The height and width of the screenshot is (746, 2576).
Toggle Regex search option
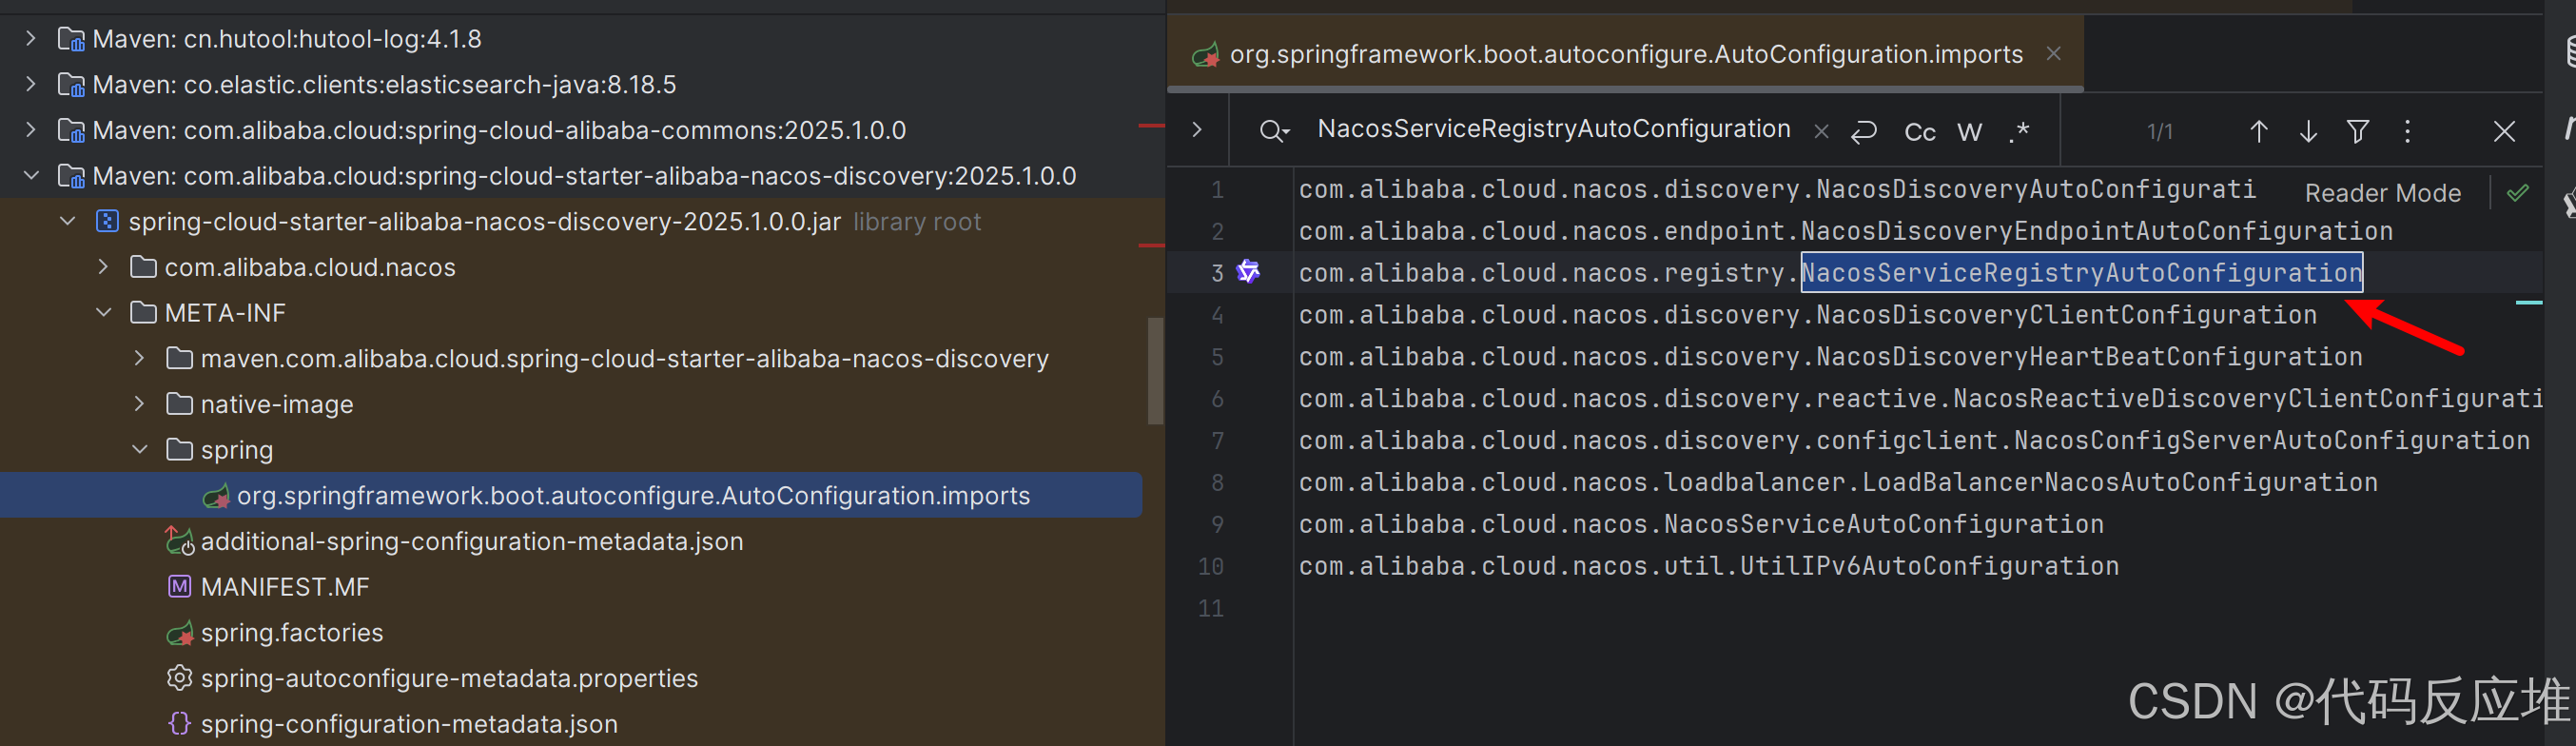[x=2019, y=132]
